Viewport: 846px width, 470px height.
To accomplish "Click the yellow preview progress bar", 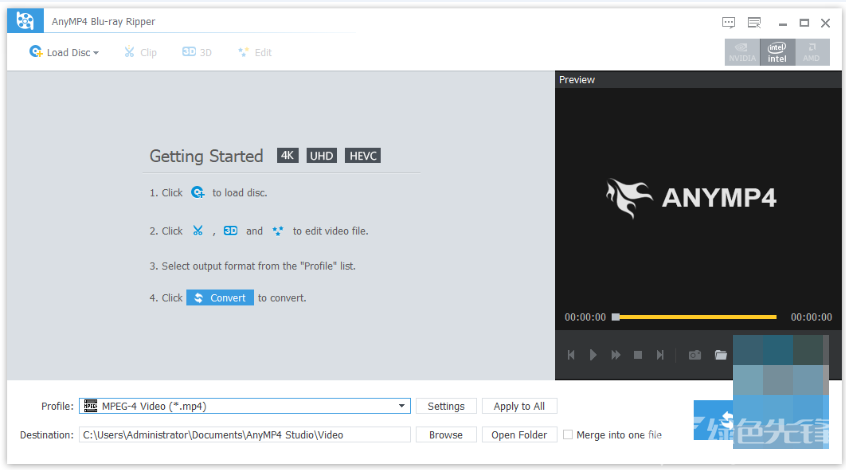I will 698,317.
